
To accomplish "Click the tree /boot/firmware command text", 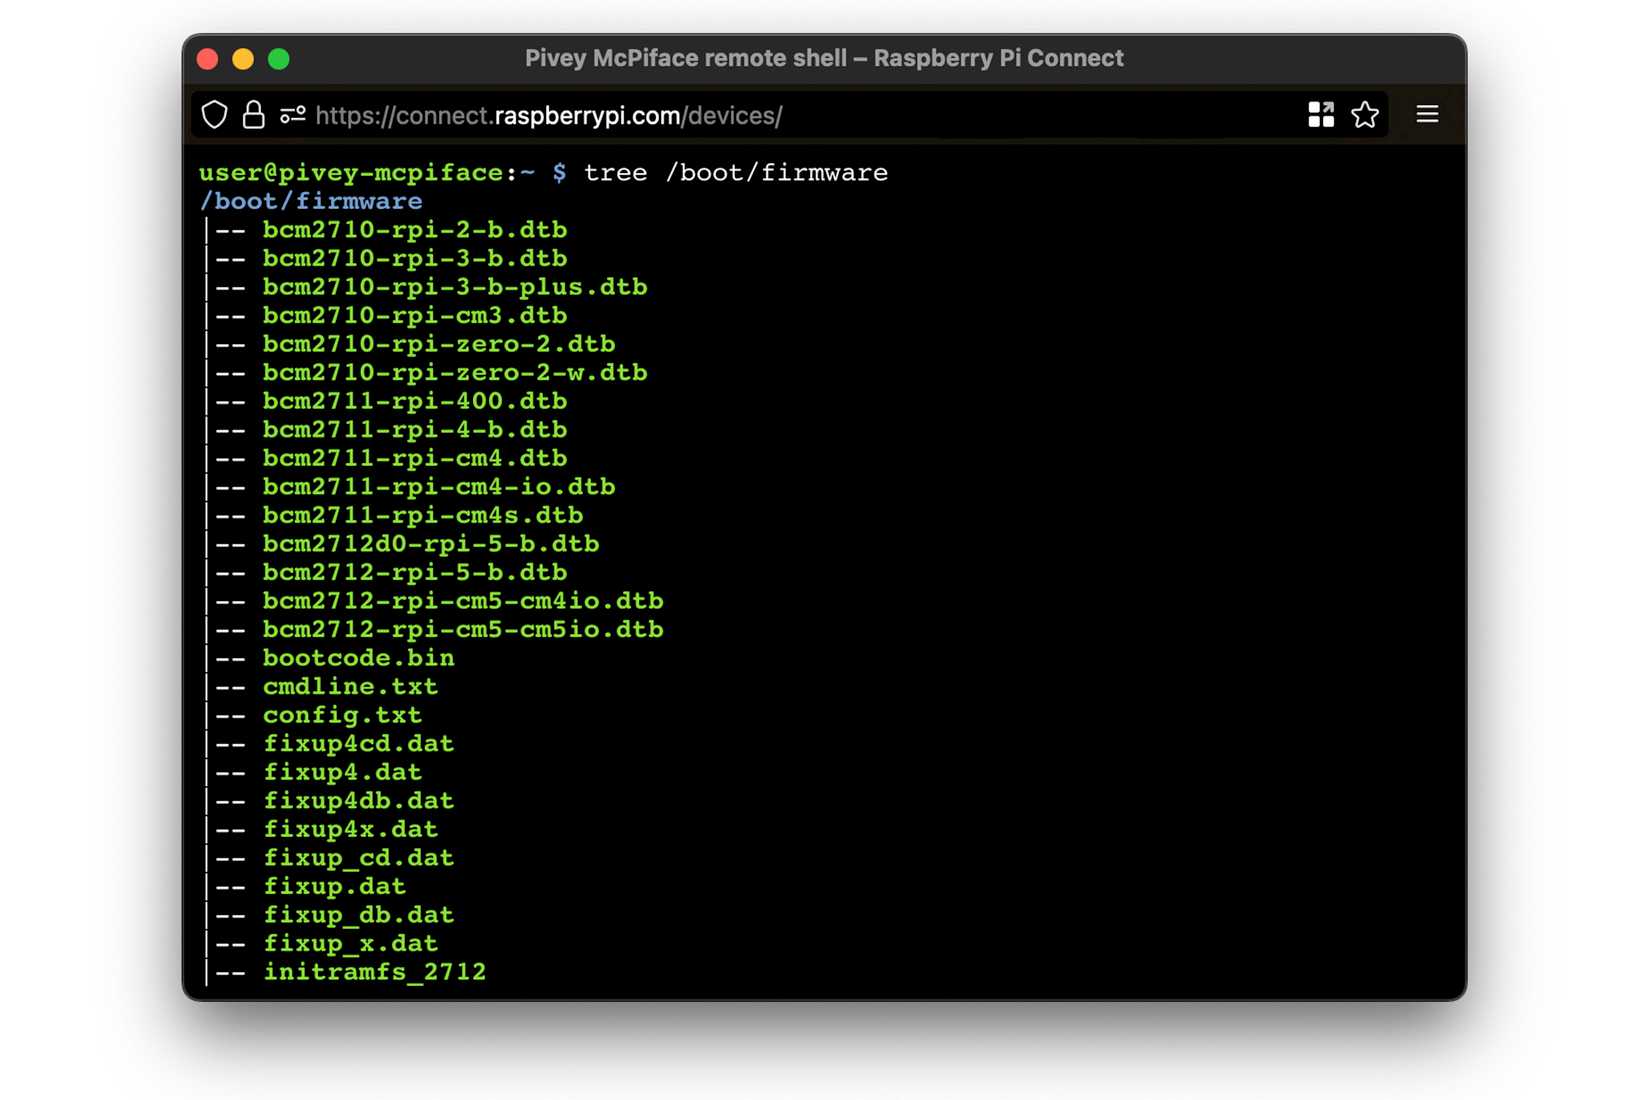I will click(735, 173).
